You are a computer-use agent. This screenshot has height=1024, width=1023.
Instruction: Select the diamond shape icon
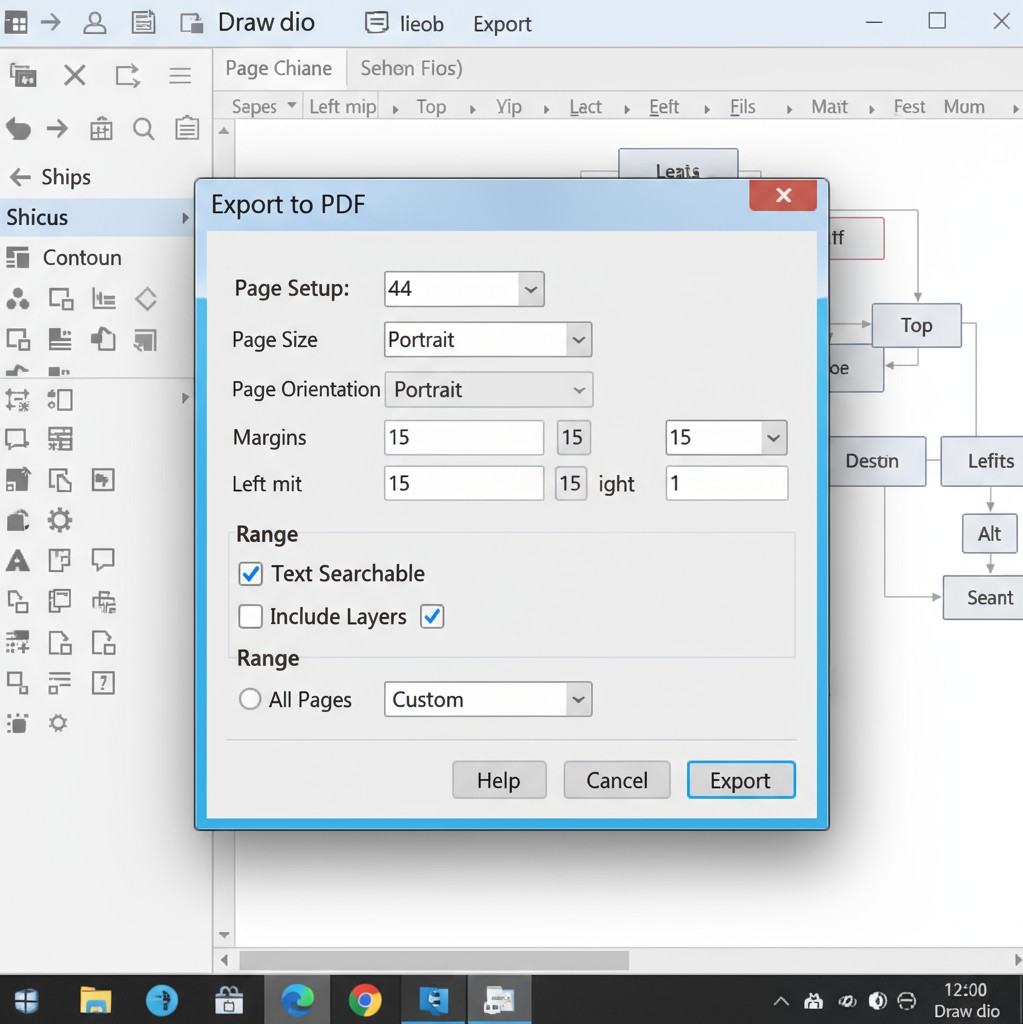[146, 298]
